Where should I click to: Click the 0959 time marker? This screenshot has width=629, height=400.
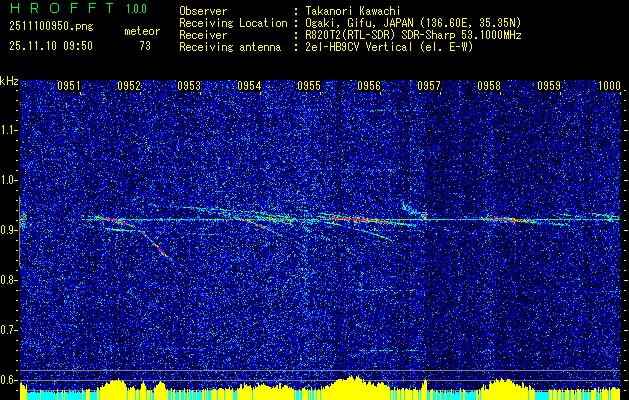(549, 85)
